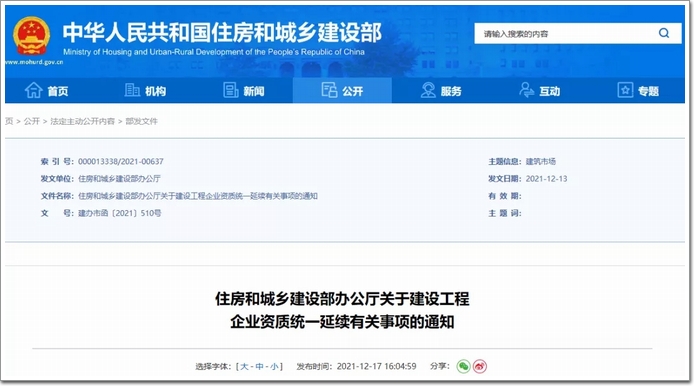Screen dimensions: 694x386
Task: Go to 法定主动公开内容 breadcrumb
Action: (82, 121)
